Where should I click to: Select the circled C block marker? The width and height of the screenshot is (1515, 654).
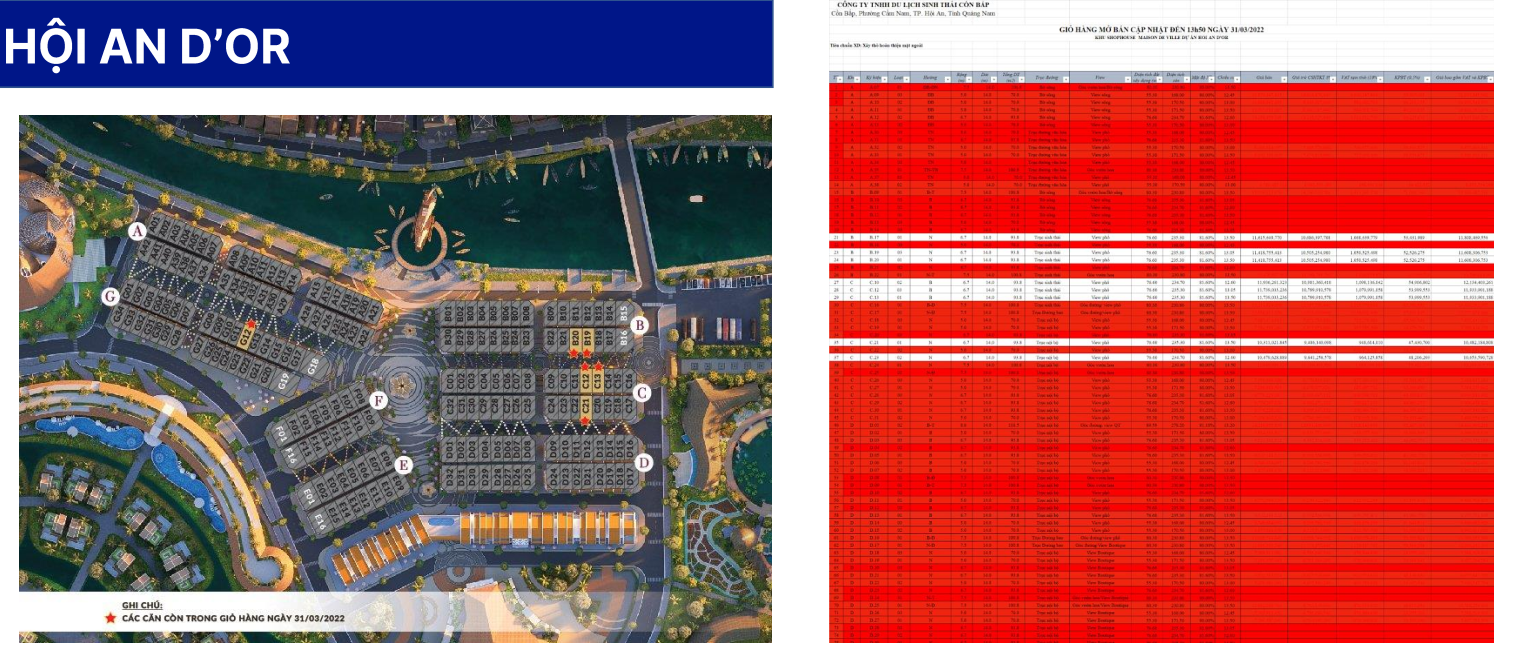642,394
